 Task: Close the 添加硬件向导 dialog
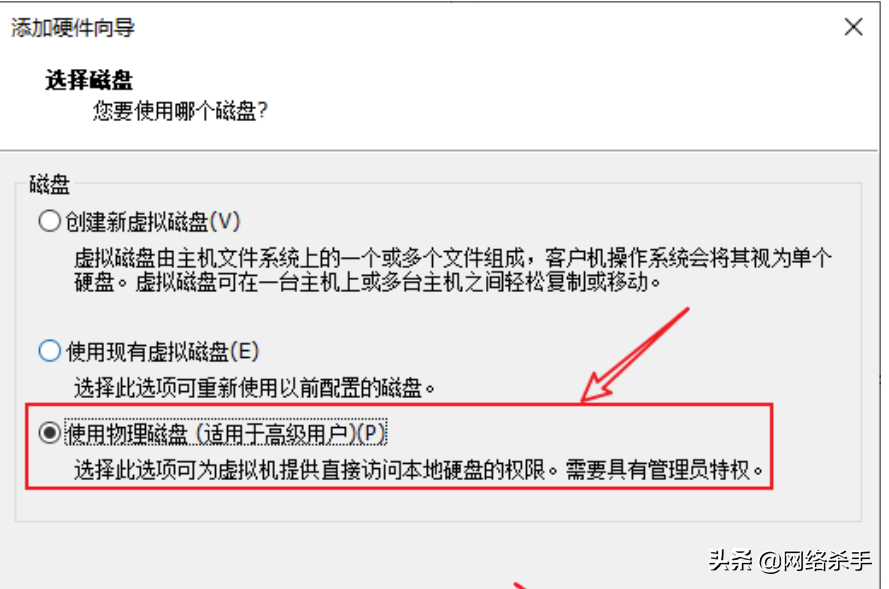click(x=853, y=27)
